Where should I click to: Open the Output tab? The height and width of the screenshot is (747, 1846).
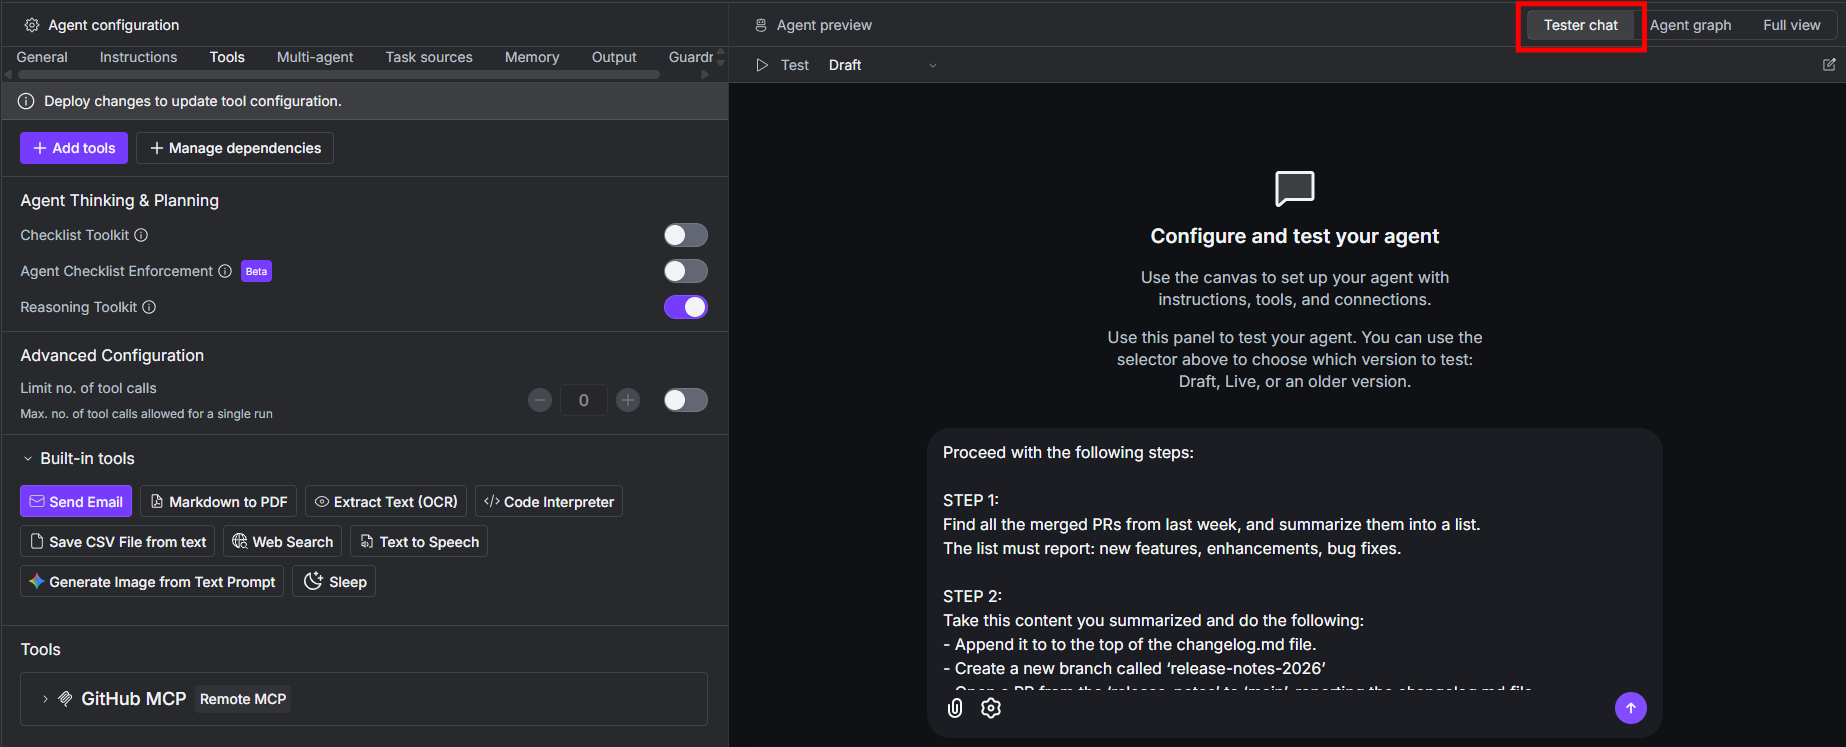click(x=614, y=57)
